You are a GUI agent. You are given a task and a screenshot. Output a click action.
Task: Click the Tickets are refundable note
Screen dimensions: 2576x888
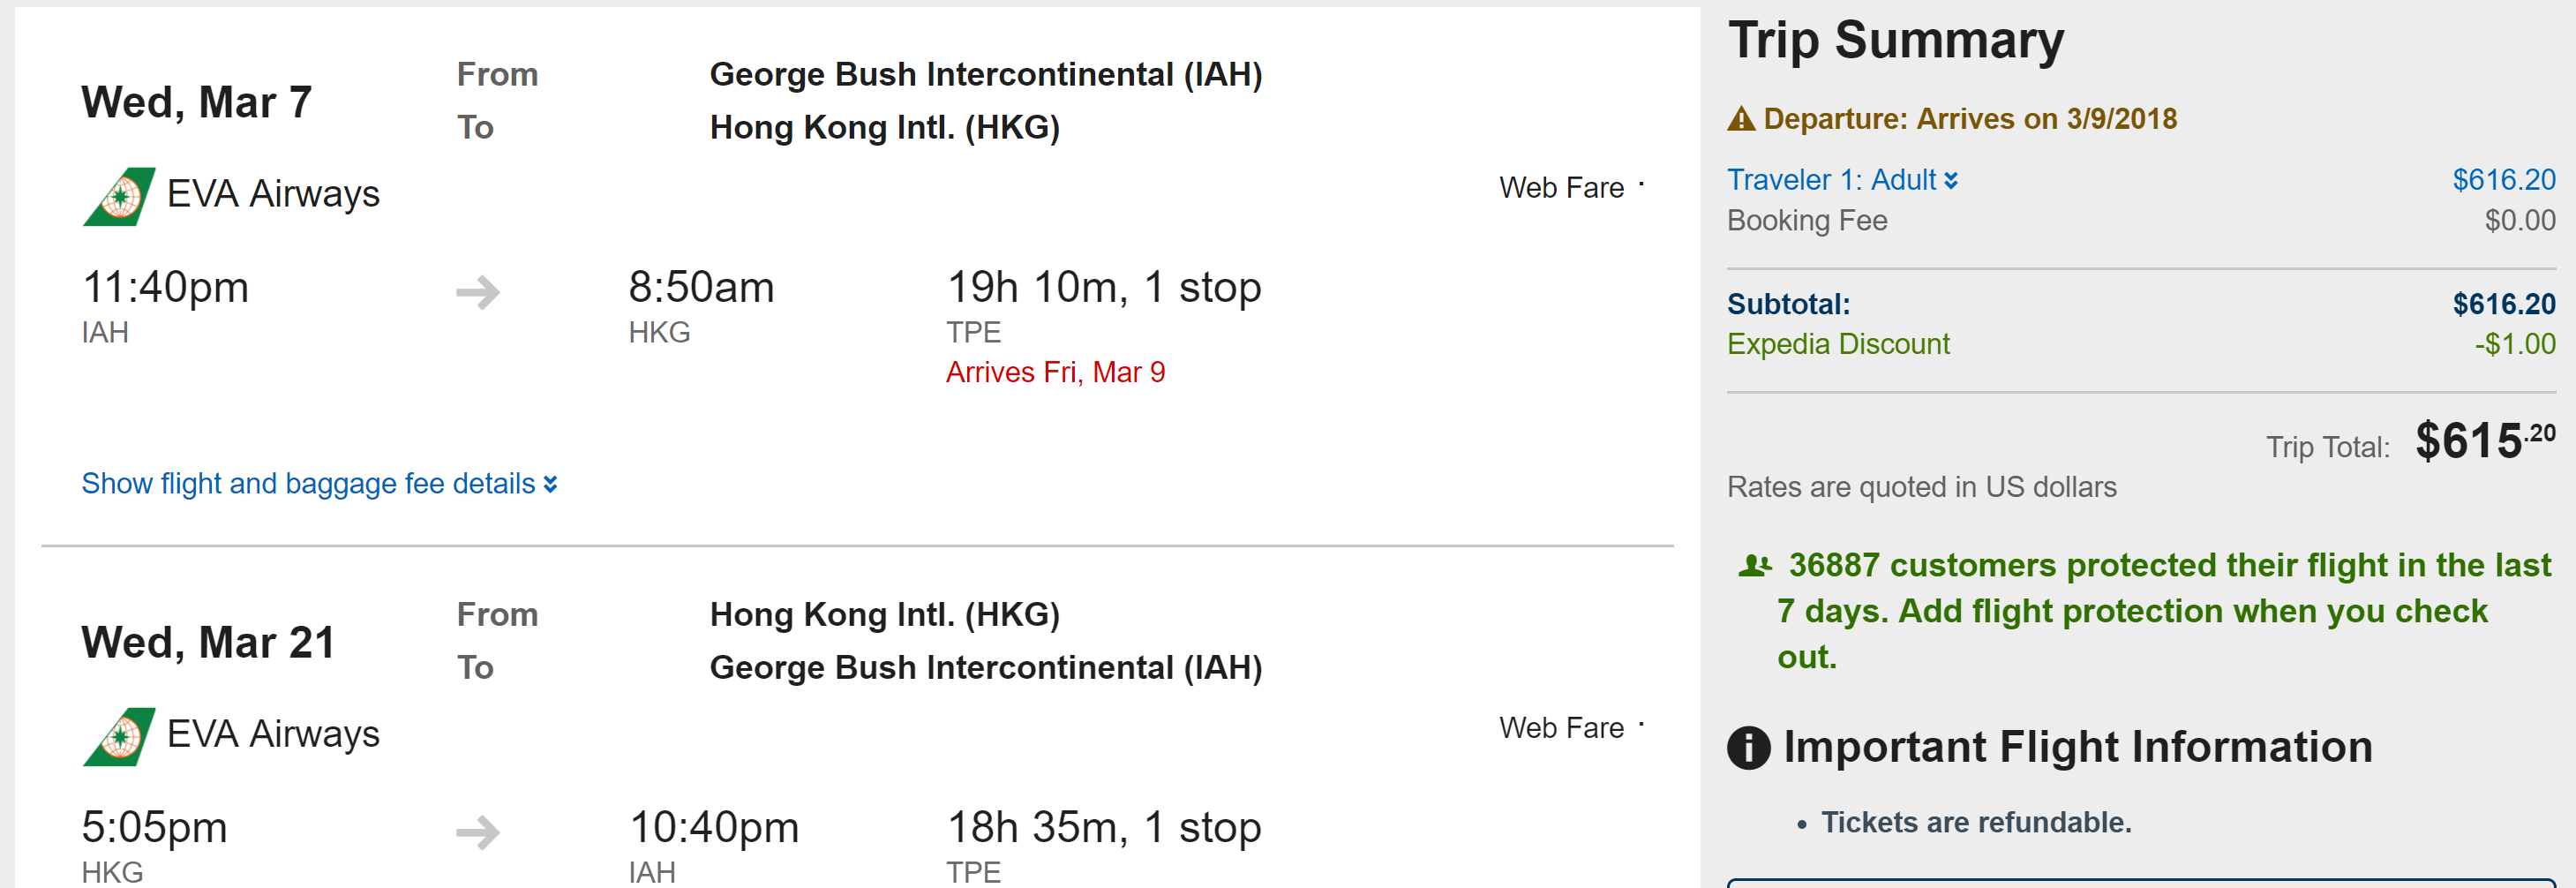tap(1976, 822)
